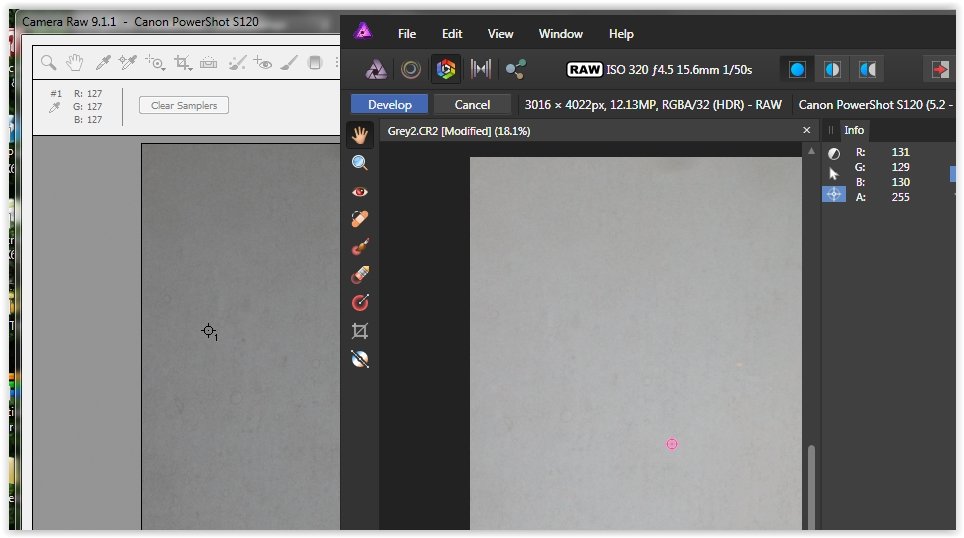The image size is (964, 538).
Task: Click color sampler marker 1 on Camera Raw image
Action: 208,331
